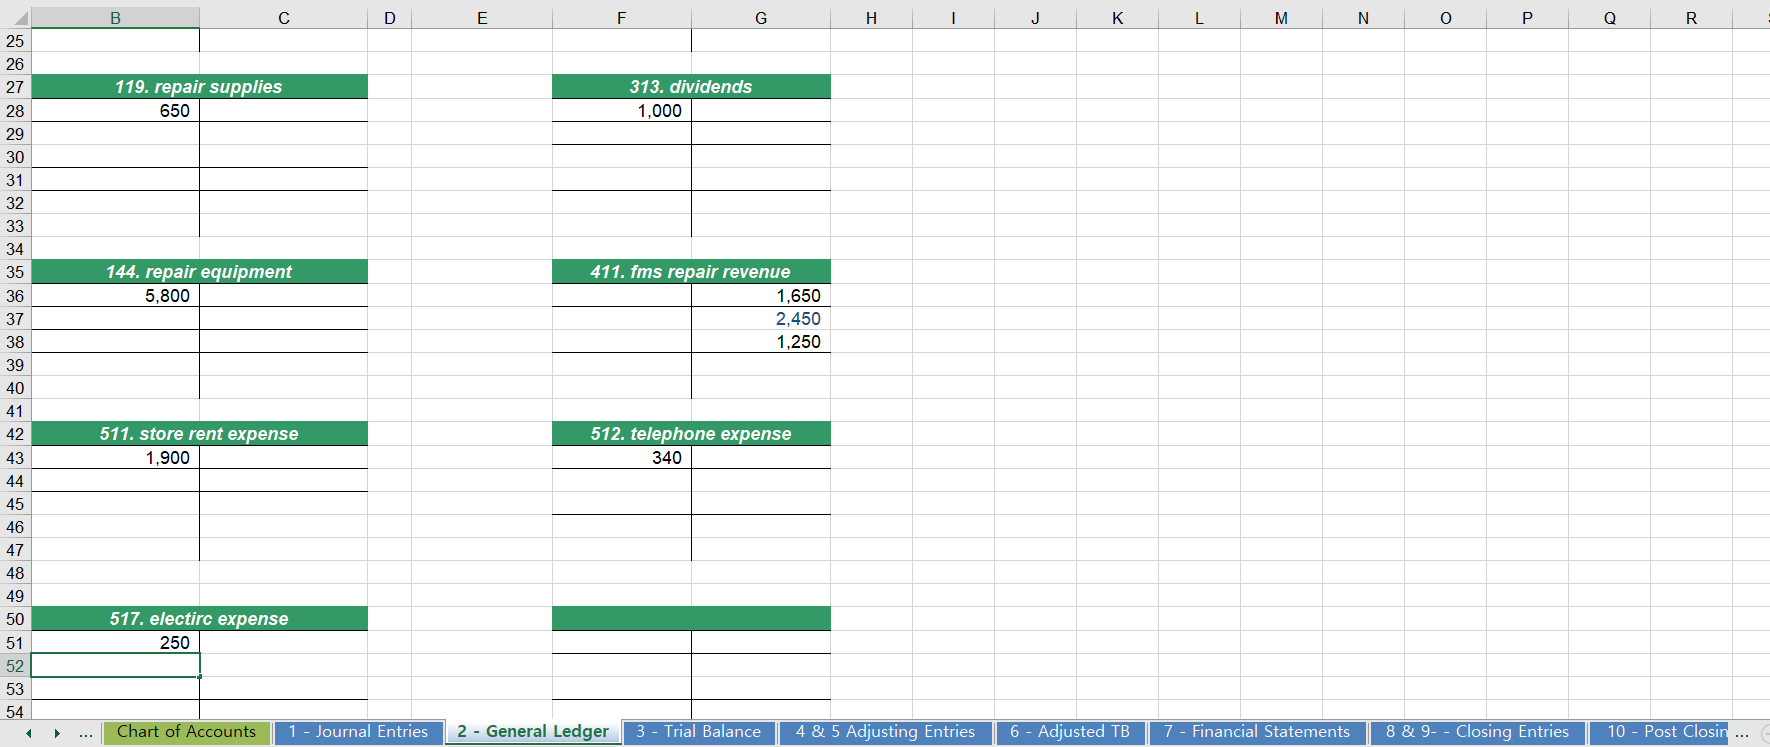Select the 8 & 9 Closing Entries tab
The image size is (1770, 747).
click(x=1477, y=732)
